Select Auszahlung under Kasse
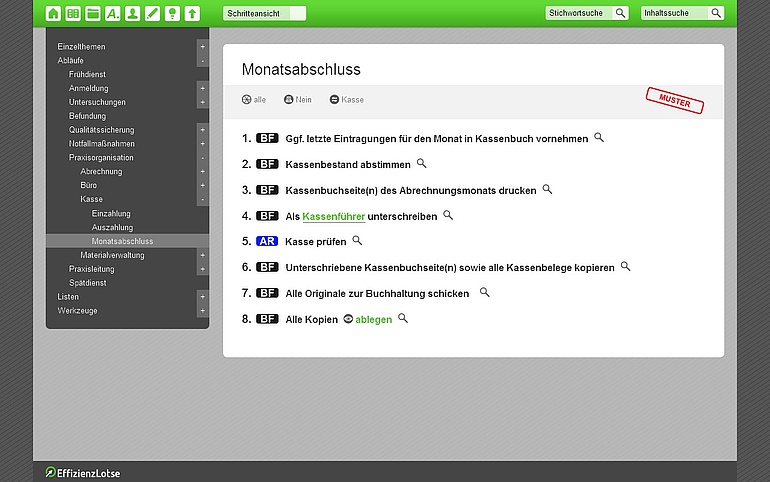This screenshot has height=482, width=770. tap(112, 227)
